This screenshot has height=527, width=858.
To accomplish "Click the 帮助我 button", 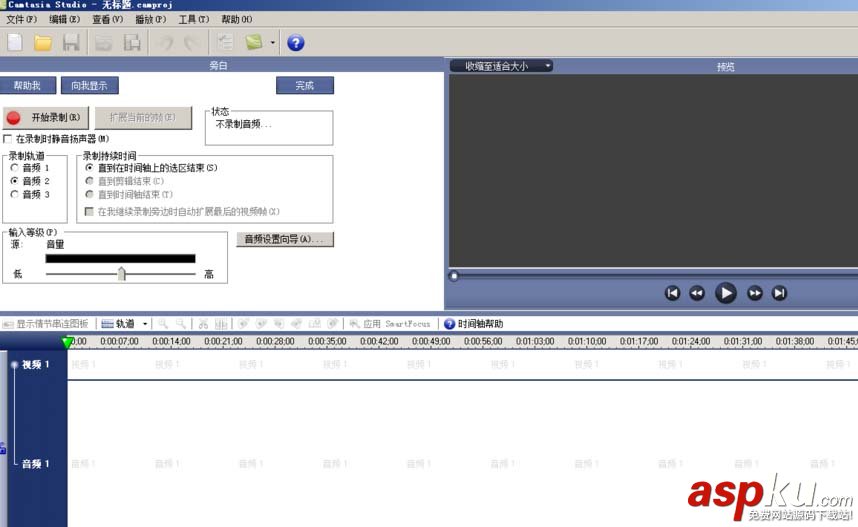I will (27, 85).
